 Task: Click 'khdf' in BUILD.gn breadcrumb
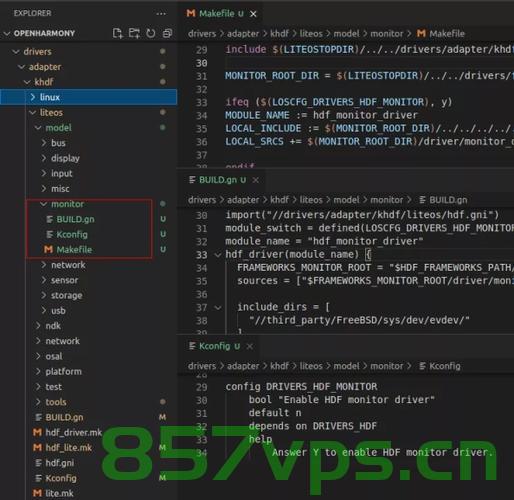[x=279, y=200]
